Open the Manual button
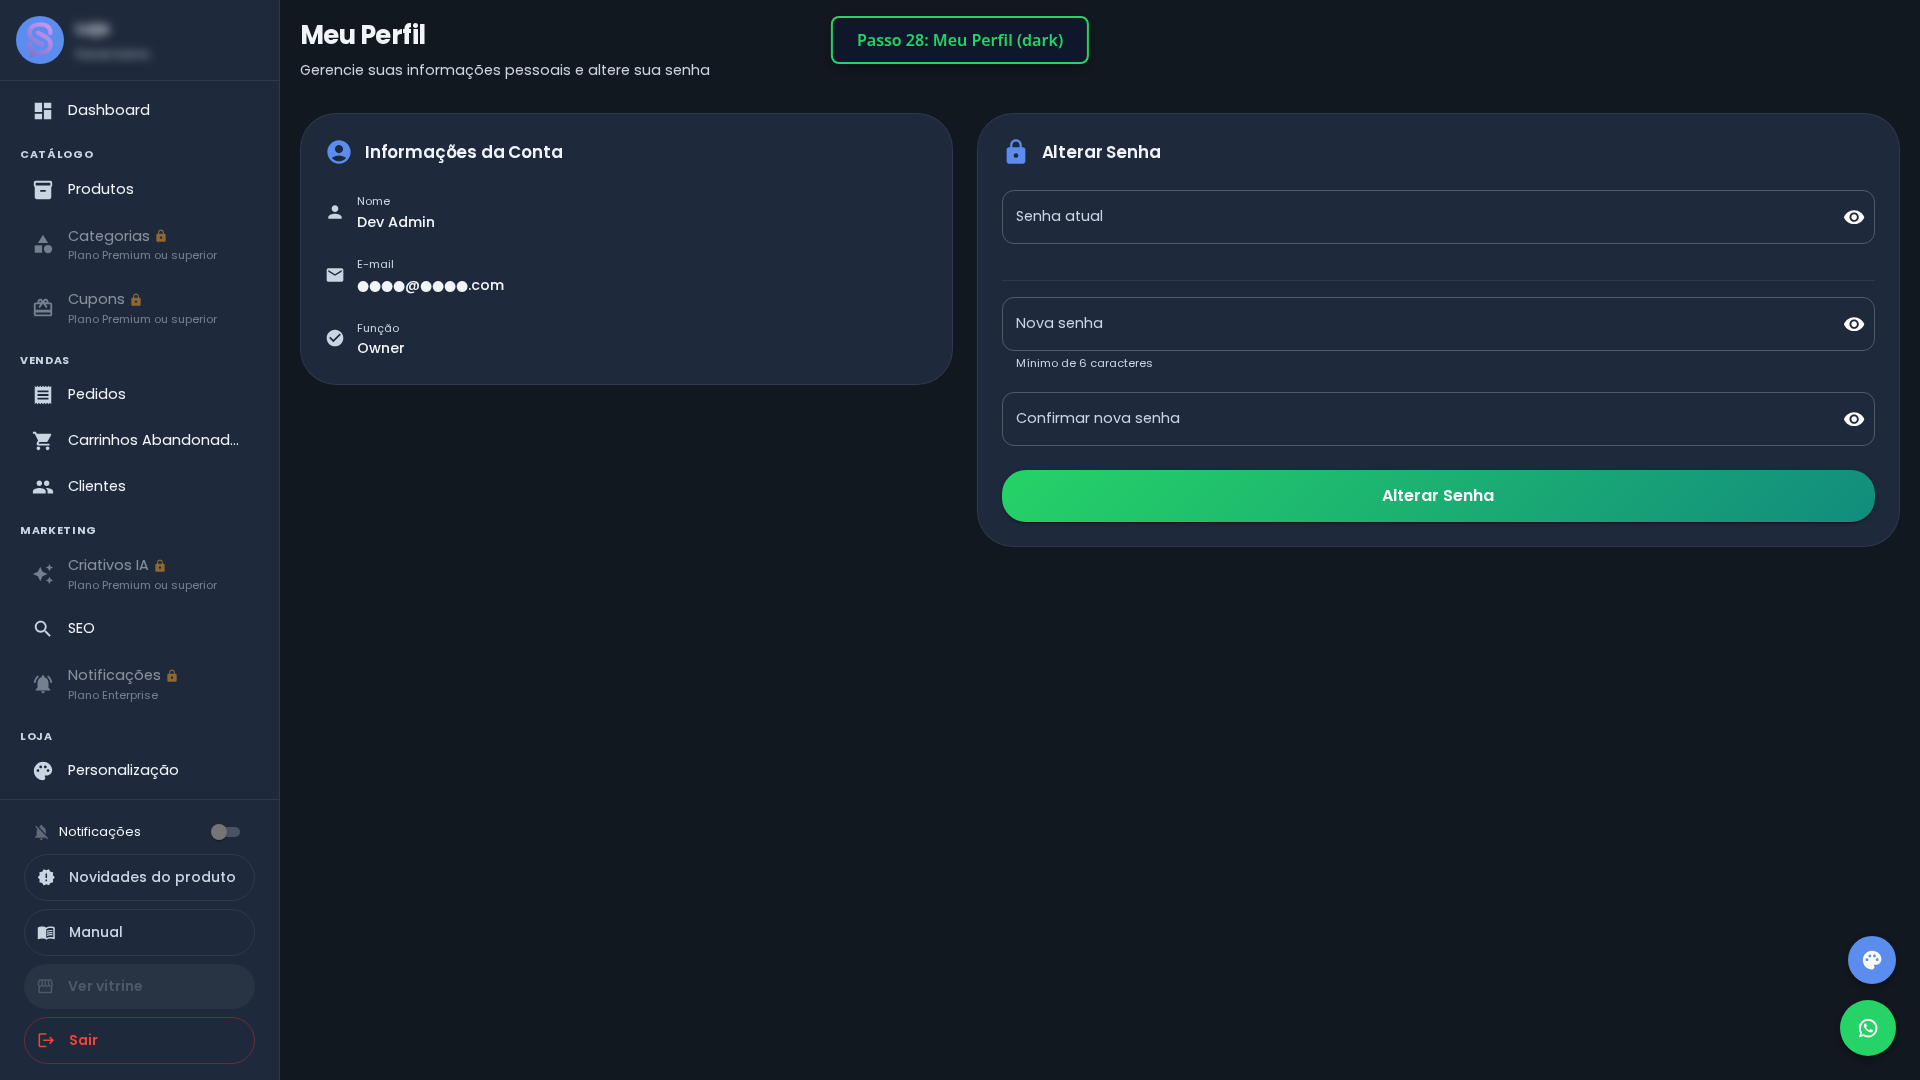 pos(139,932)
